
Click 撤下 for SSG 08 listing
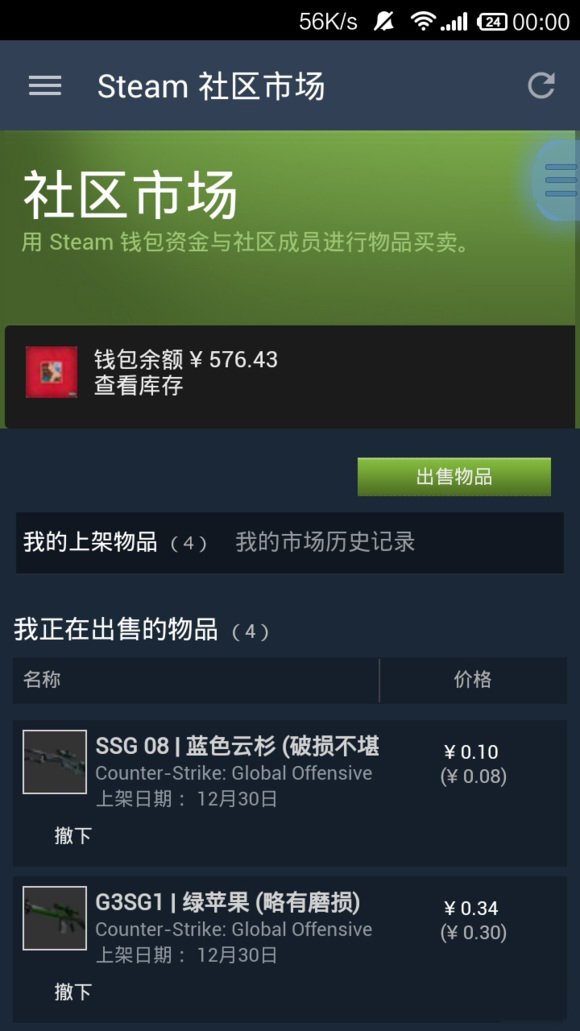tap(73, 836)
